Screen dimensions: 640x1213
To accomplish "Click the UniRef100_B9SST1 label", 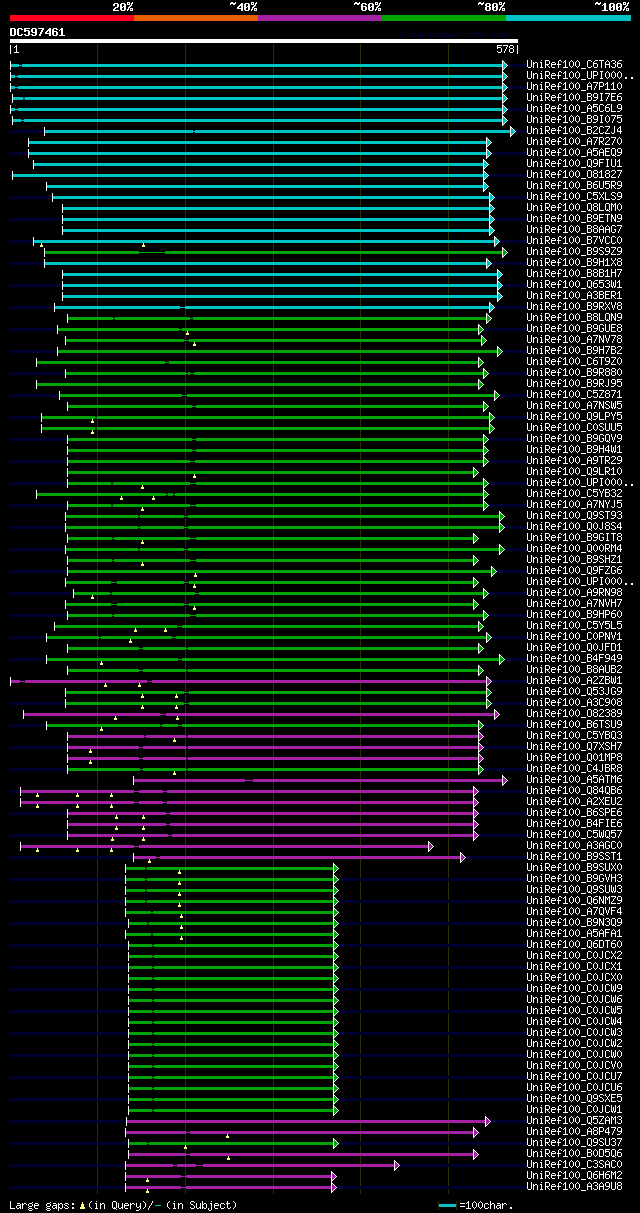I will point(574,856).
